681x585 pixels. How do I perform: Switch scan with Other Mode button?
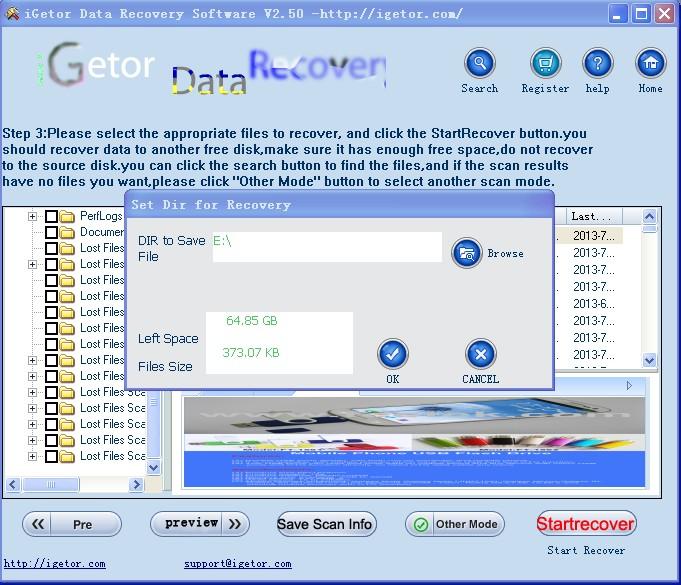coord(455,524)
